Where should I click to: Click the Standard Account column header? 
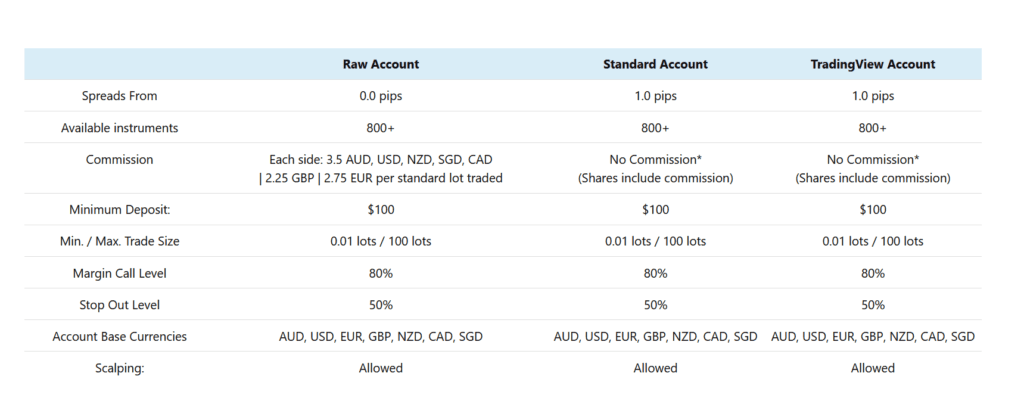click(x=655, y=64)
